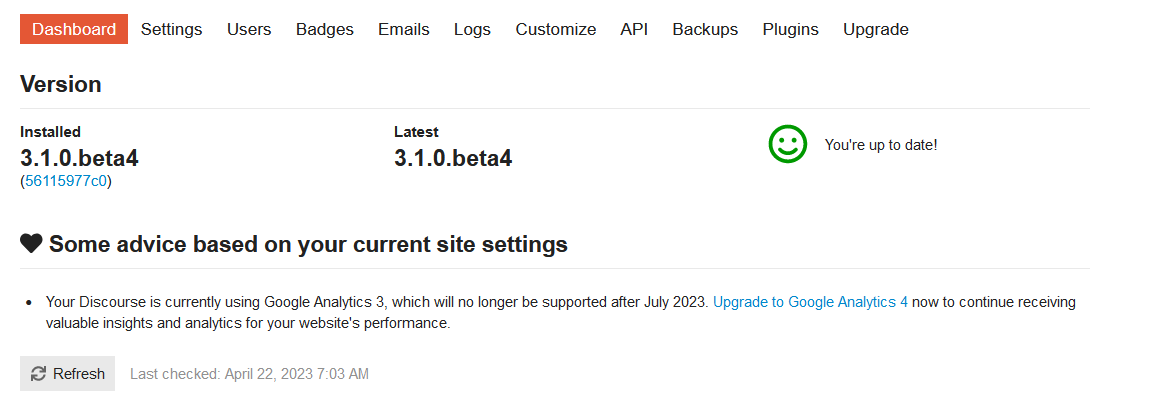Switch to the Settings tab
Screen dimensions: 1167x413
tap(171, 29)
